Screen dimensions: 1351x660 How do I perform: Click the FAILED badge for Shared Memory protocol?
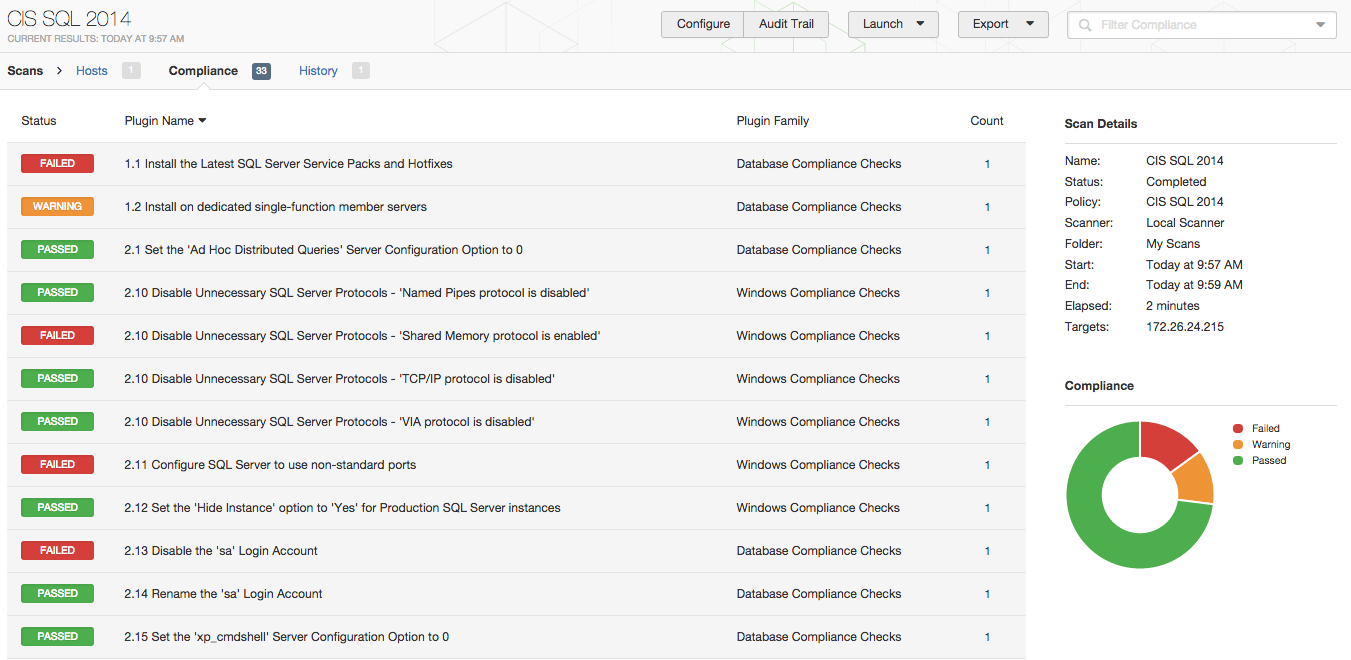tap(57, 336)
